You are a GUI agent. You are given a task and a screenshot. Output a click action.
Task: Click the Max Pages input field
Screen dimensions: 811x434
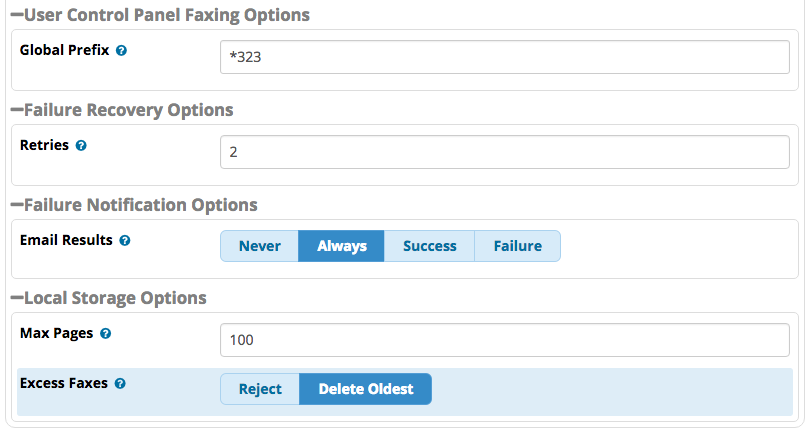coord(505,340)
